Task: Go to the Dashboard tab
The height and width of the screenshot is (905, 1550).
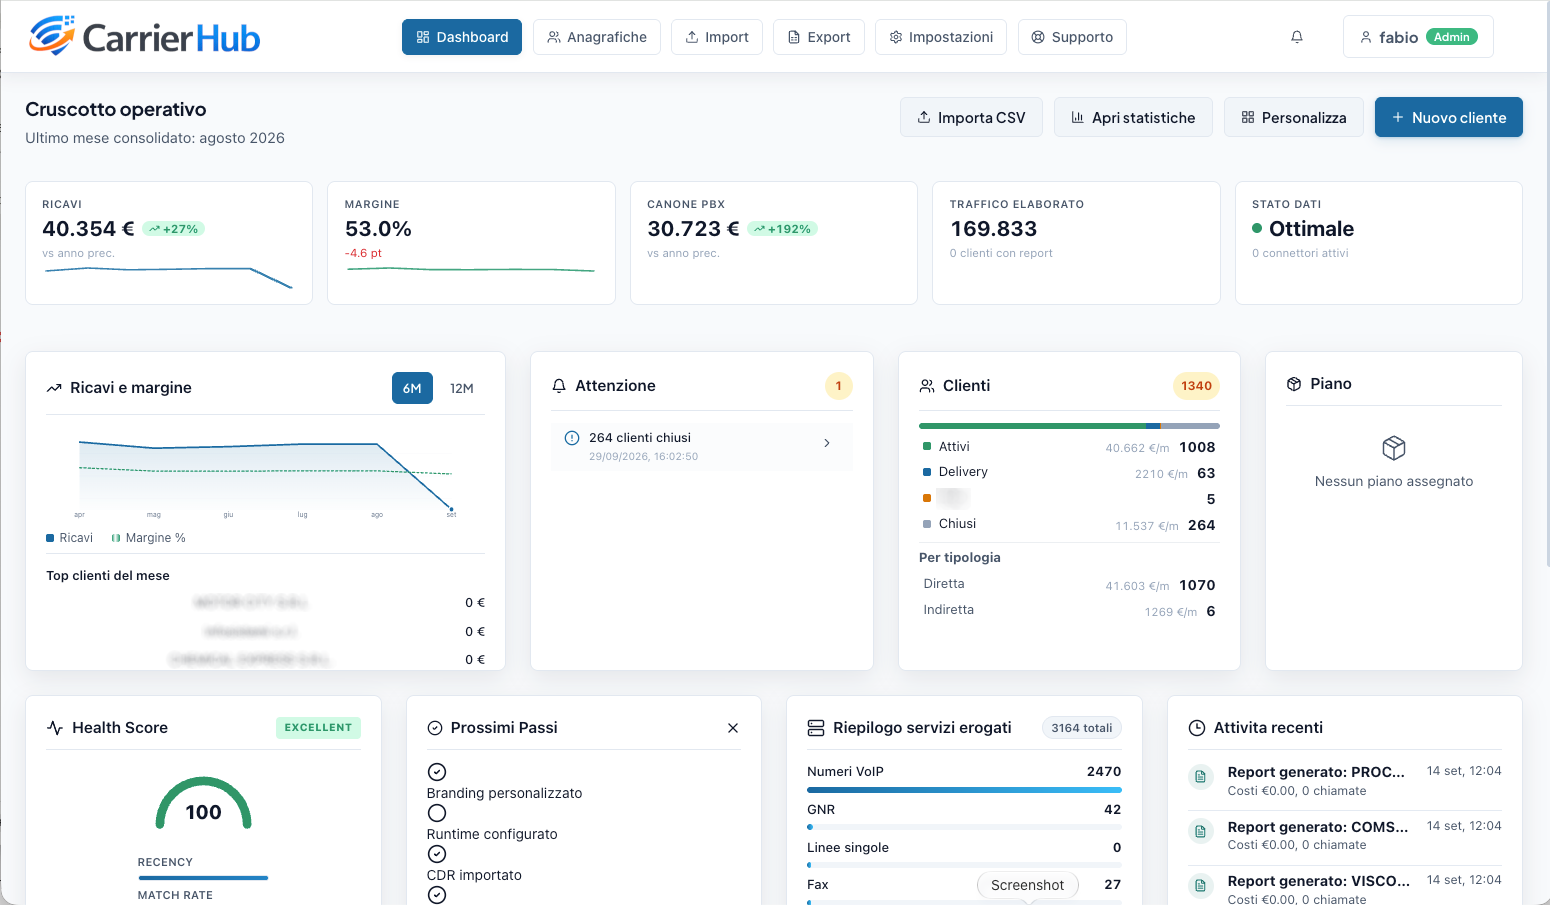Action: 462,37
